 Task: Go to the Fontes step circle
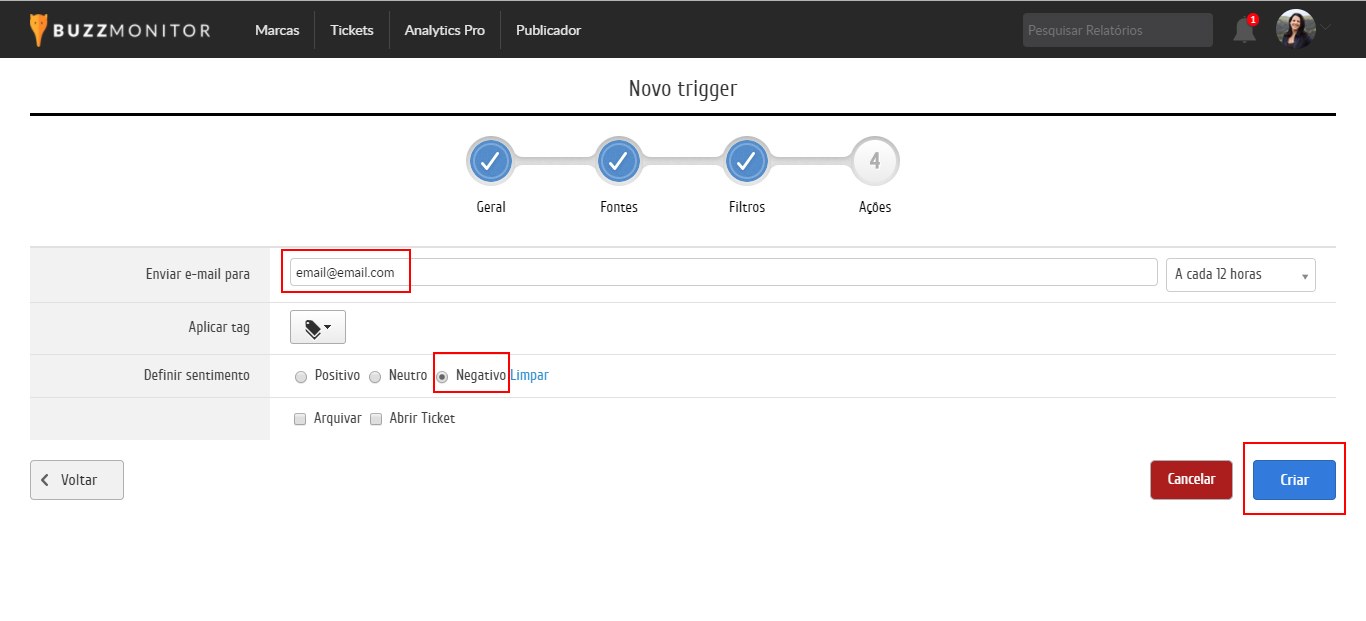pyautogui.click(x=619, y=161)
